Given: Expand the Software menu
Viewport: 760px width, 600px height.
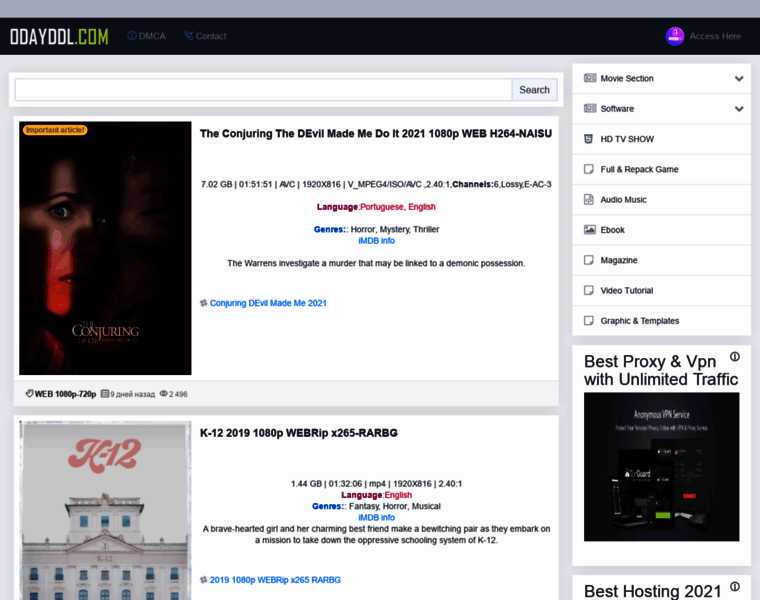Looking at the screenshot, I should click(662, 109).
